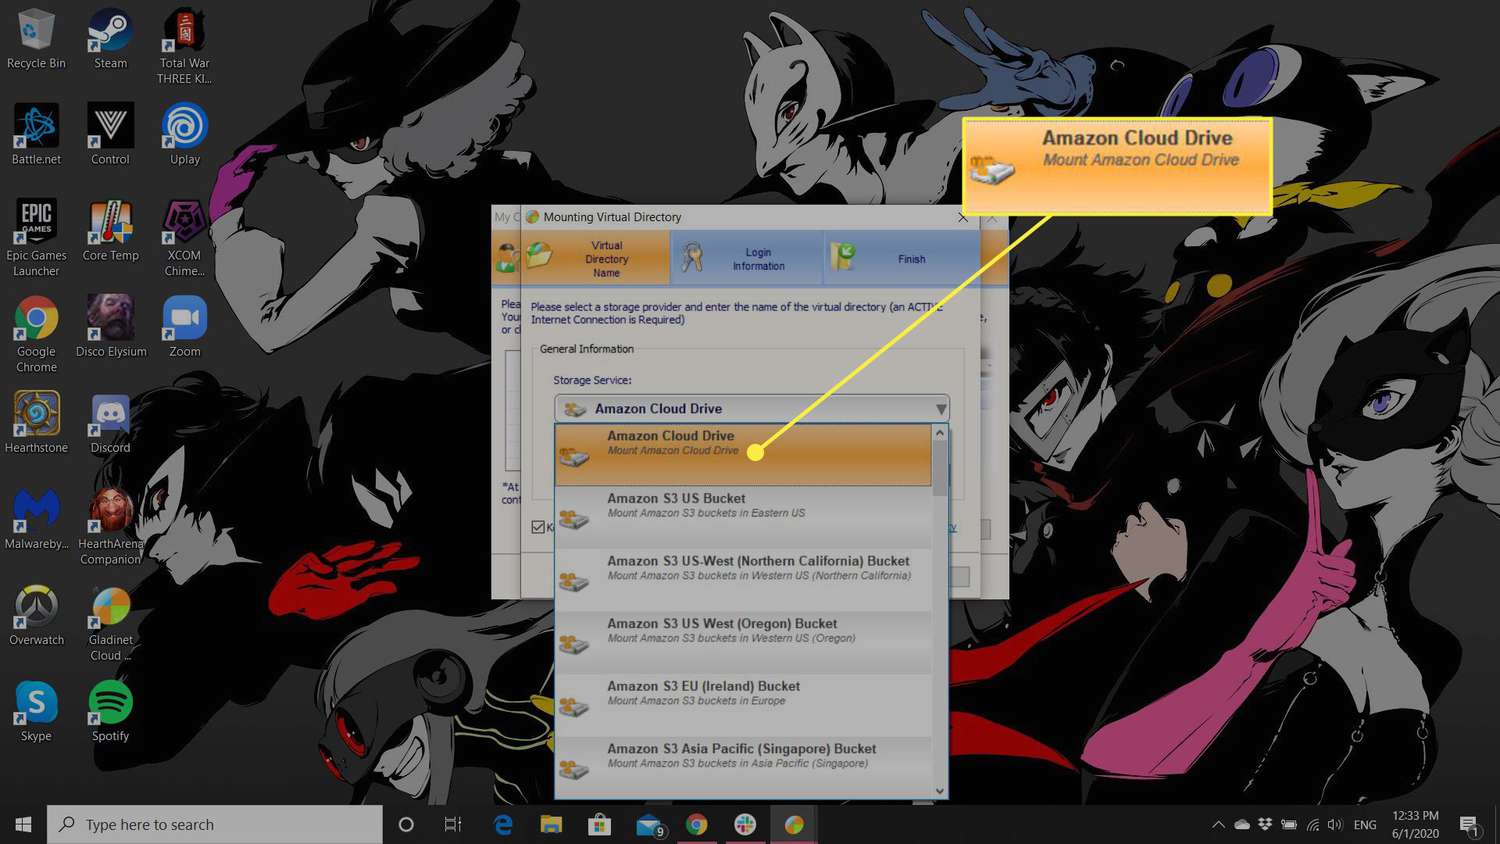This screenshot has width=1500, height=844.
Task: Choose Amazon S3 US-West Northern California Bucket
Action: [743, 580]
